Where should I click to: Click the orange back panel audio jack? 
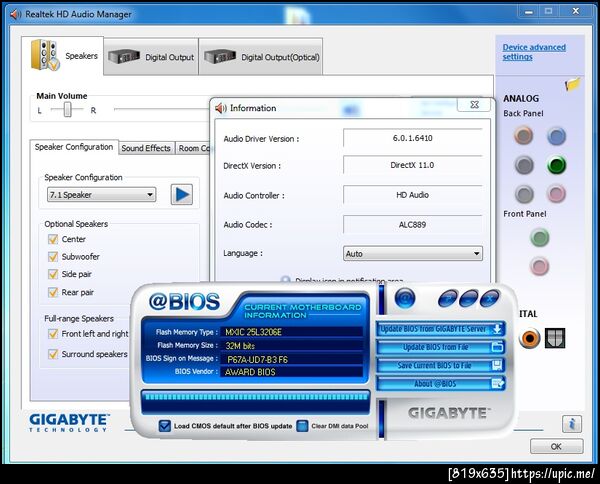pyautogui.click(x=523, y=136)
